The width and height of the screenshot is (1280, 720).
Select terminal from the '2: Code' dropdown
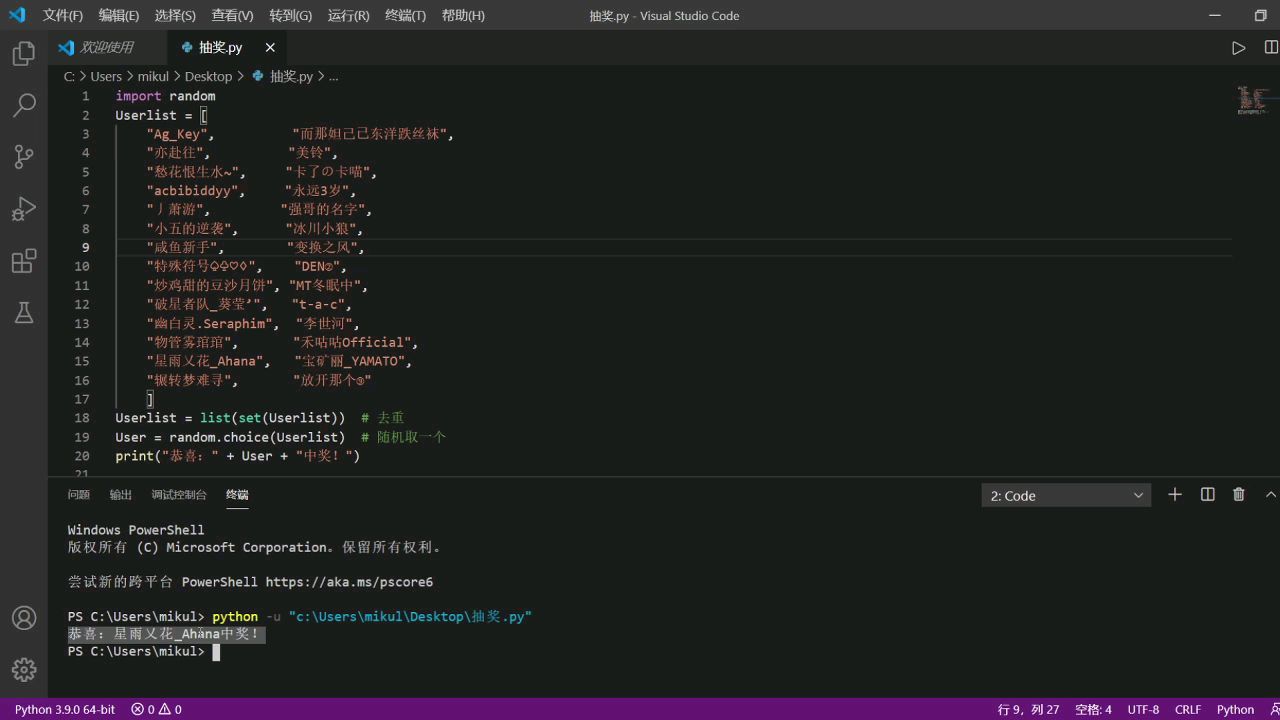pos(1066,495)
